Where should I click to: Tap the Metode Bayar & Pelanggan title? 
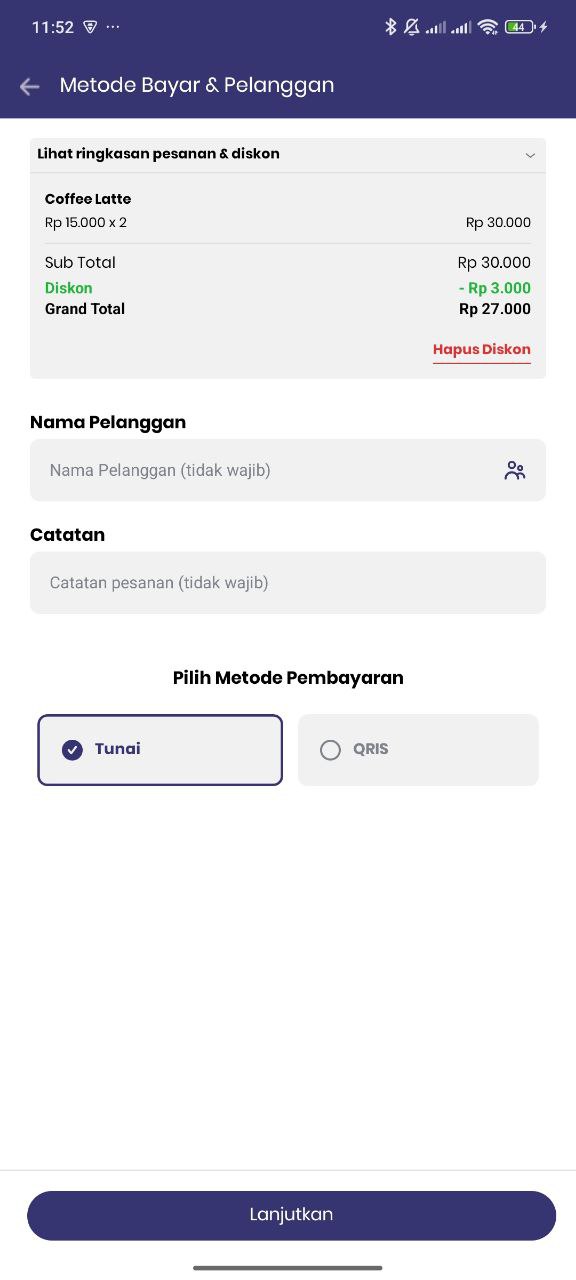point(197,86)
